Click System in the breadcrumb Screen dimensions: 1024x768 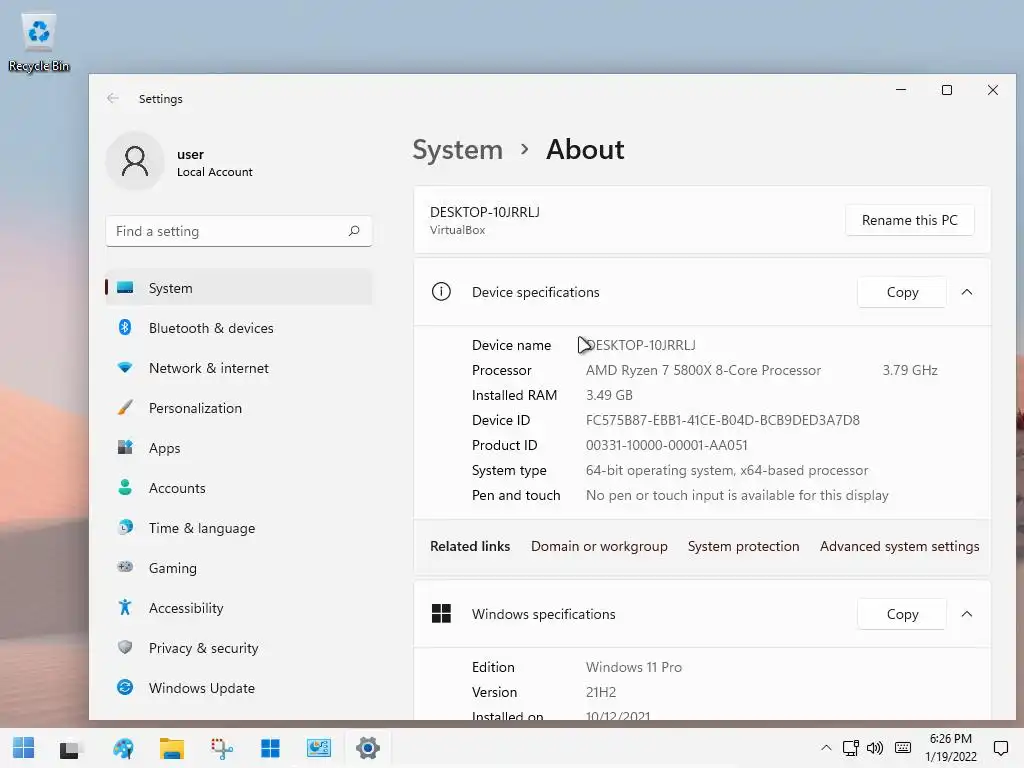pos(458,150)
